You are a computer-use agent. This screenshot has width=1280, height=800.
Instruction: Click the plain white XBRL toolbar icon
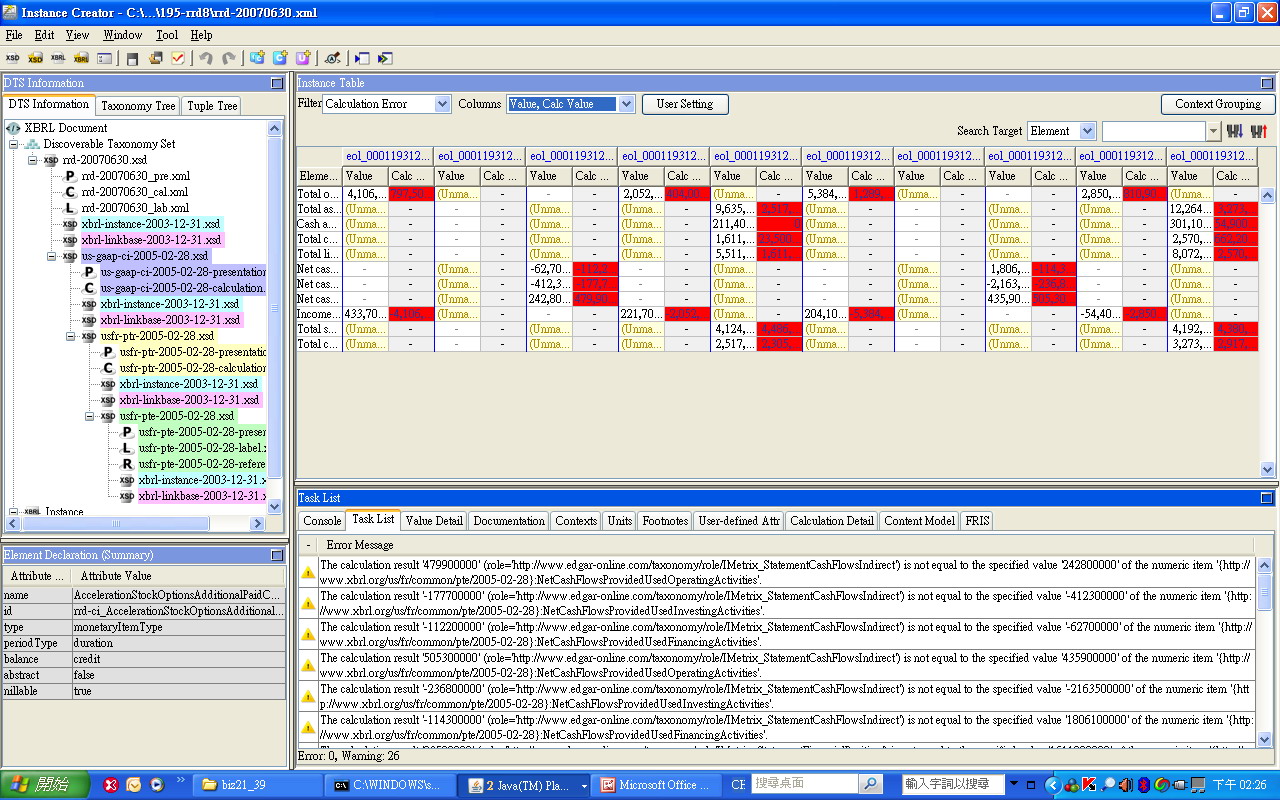coord(58,58)
